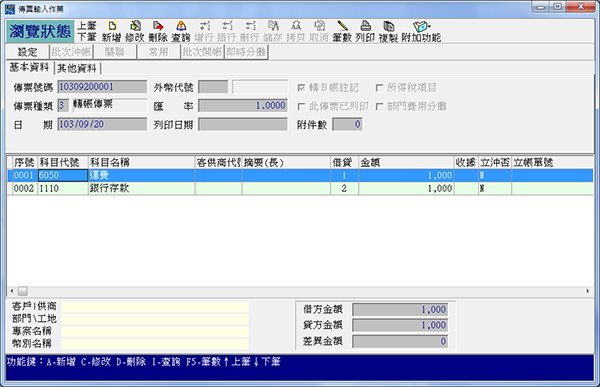This screenshot has width=600, height=387.
Task: Open the 查詢 (Query) tool
Action: coord(181,31)
